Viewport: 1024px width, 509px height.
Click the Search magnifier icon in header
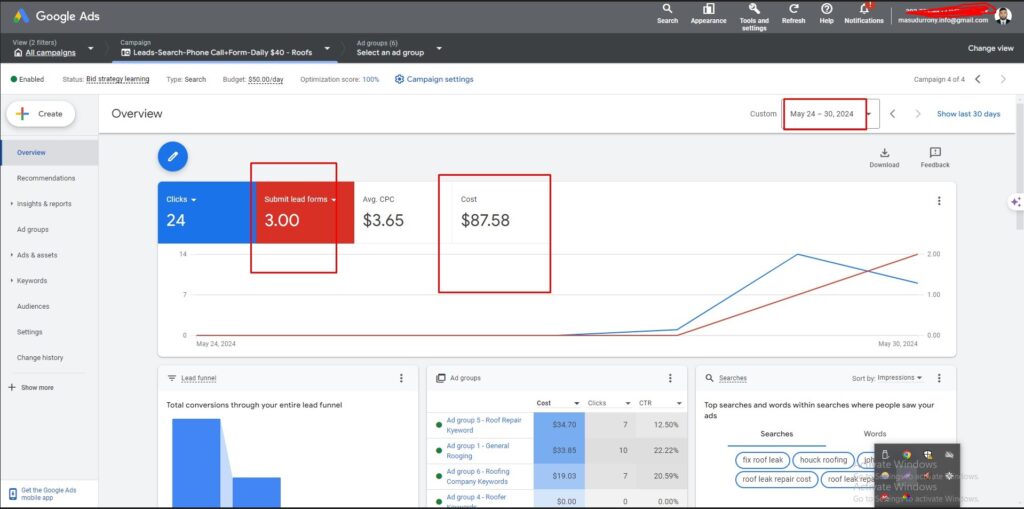[667, 9]
